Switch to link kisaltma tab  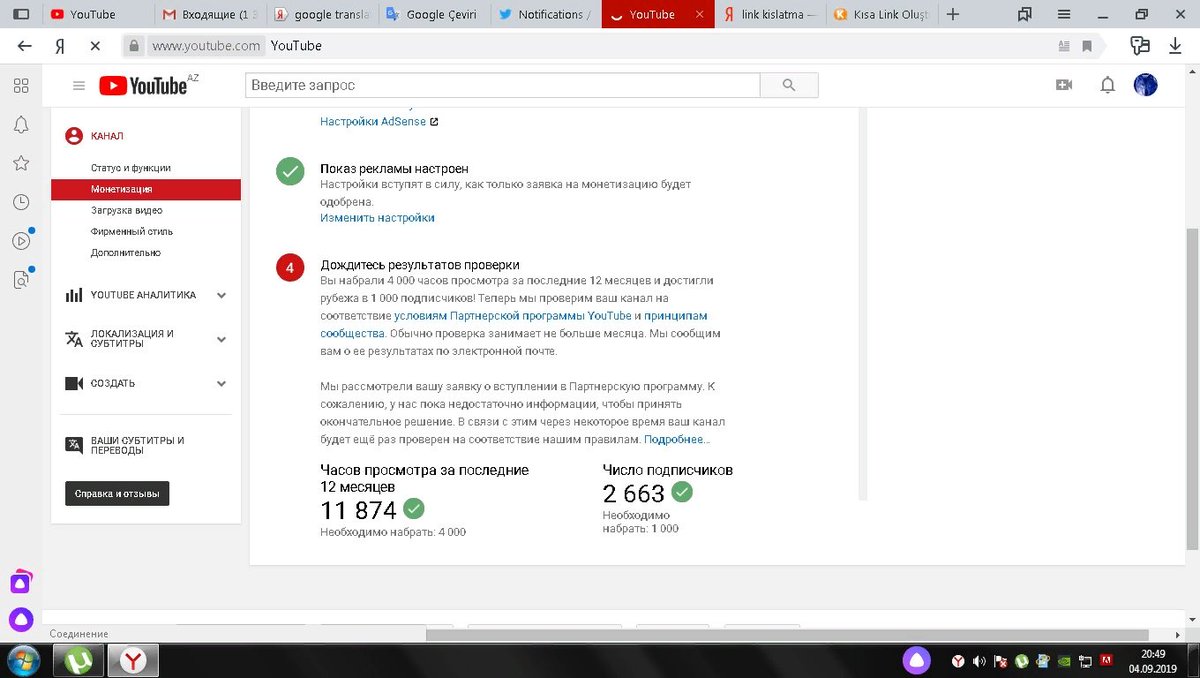pyautogui.click(x=770, y=14)
